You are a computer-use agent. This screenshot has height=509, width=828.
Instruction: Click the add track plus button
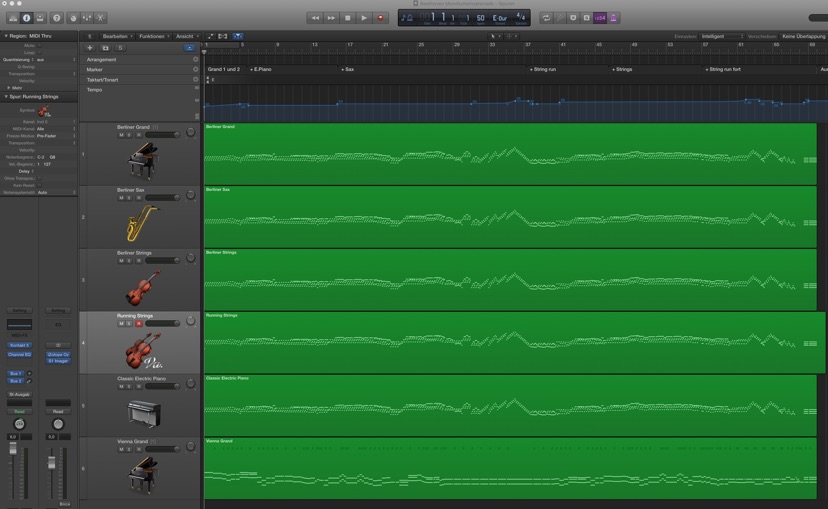[89, 48]
